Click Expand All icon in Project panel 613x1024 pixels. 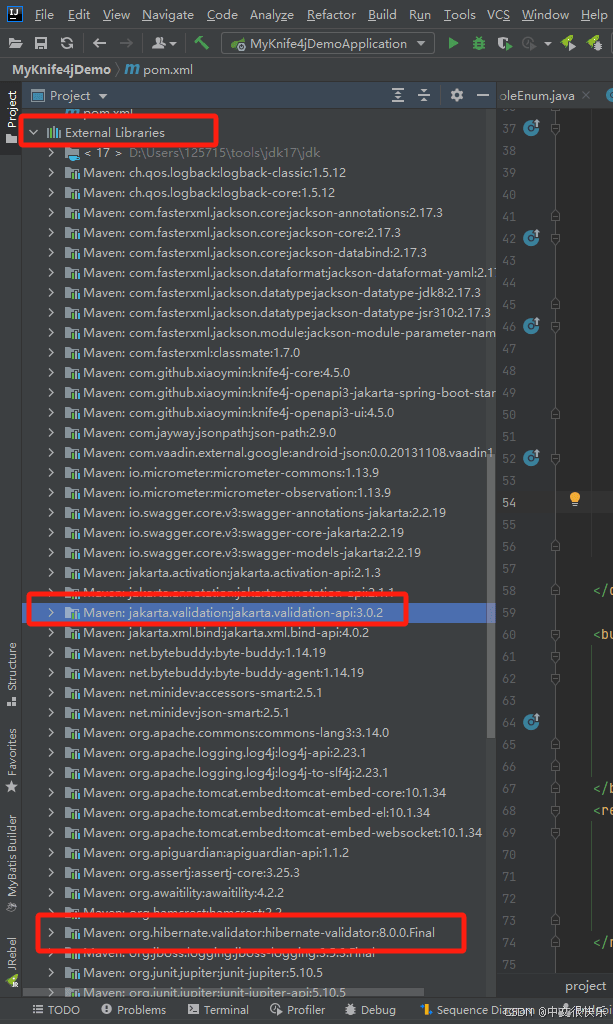click(398, 95)
